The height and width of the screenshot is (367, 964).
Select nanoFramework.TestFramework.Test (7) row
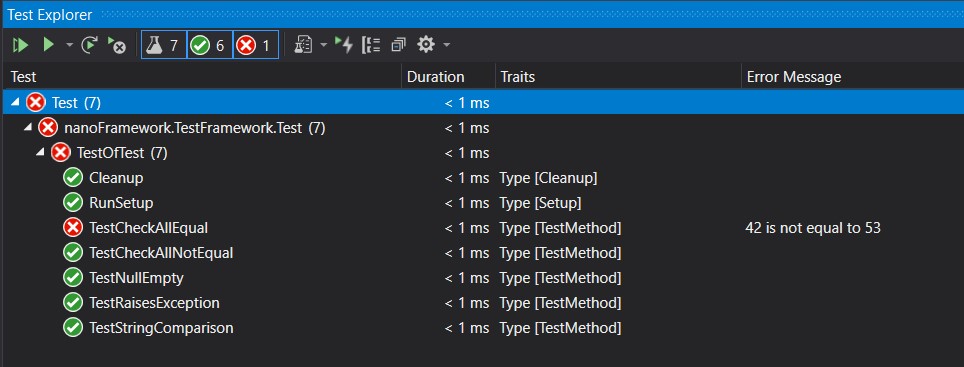482,128
